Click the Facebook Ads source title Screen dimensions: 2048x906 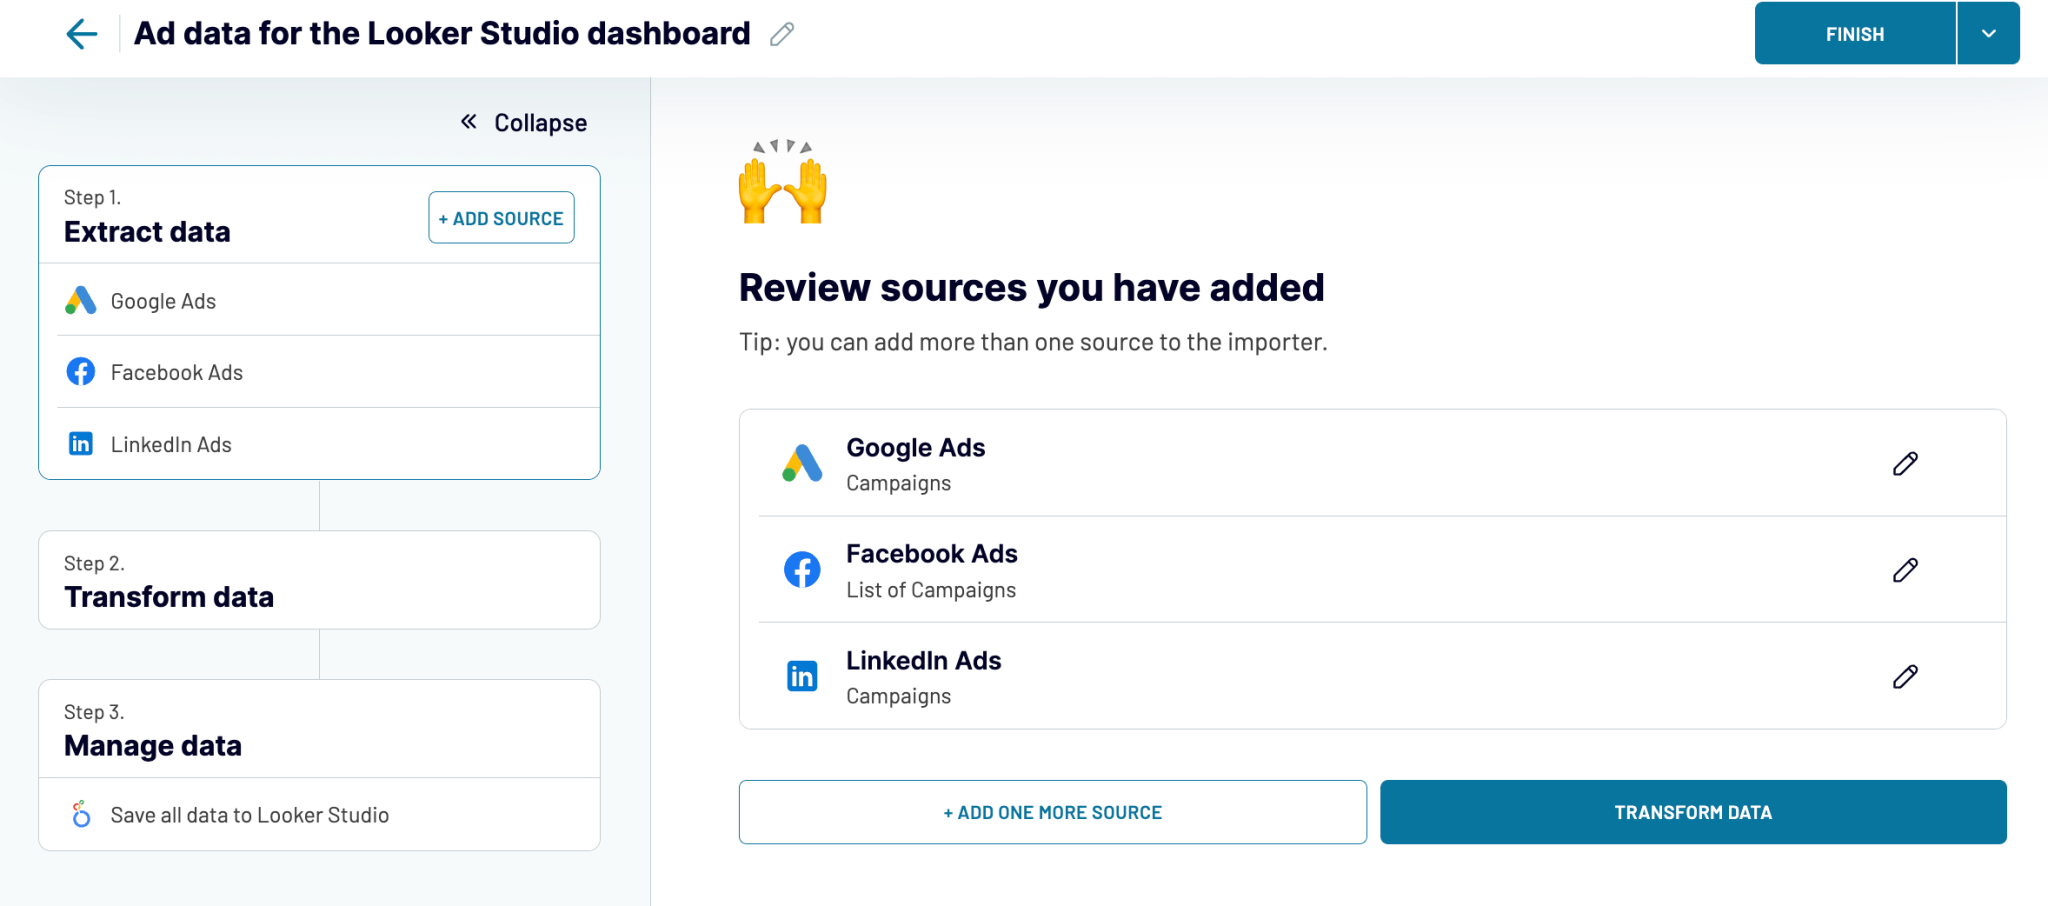click(x=932, y=554)
